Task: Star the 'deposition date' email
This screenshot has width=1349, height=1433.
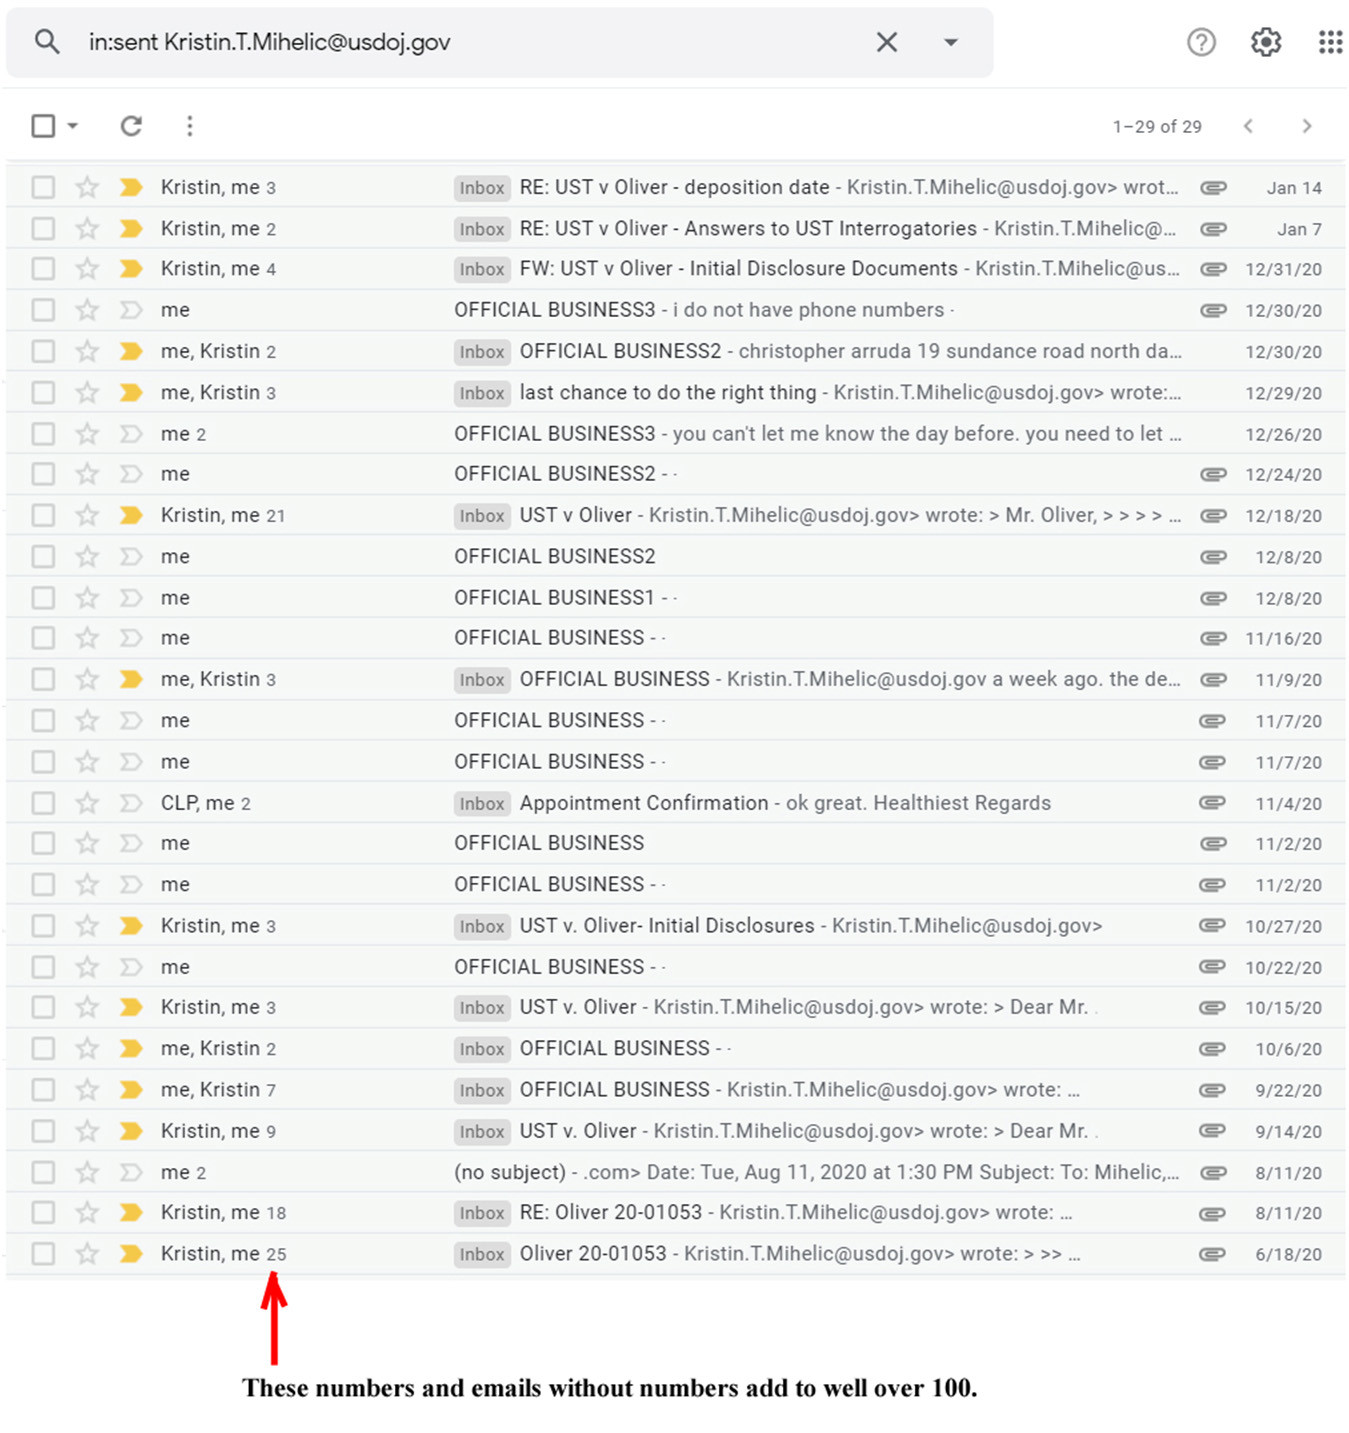Action: (88, 187)
